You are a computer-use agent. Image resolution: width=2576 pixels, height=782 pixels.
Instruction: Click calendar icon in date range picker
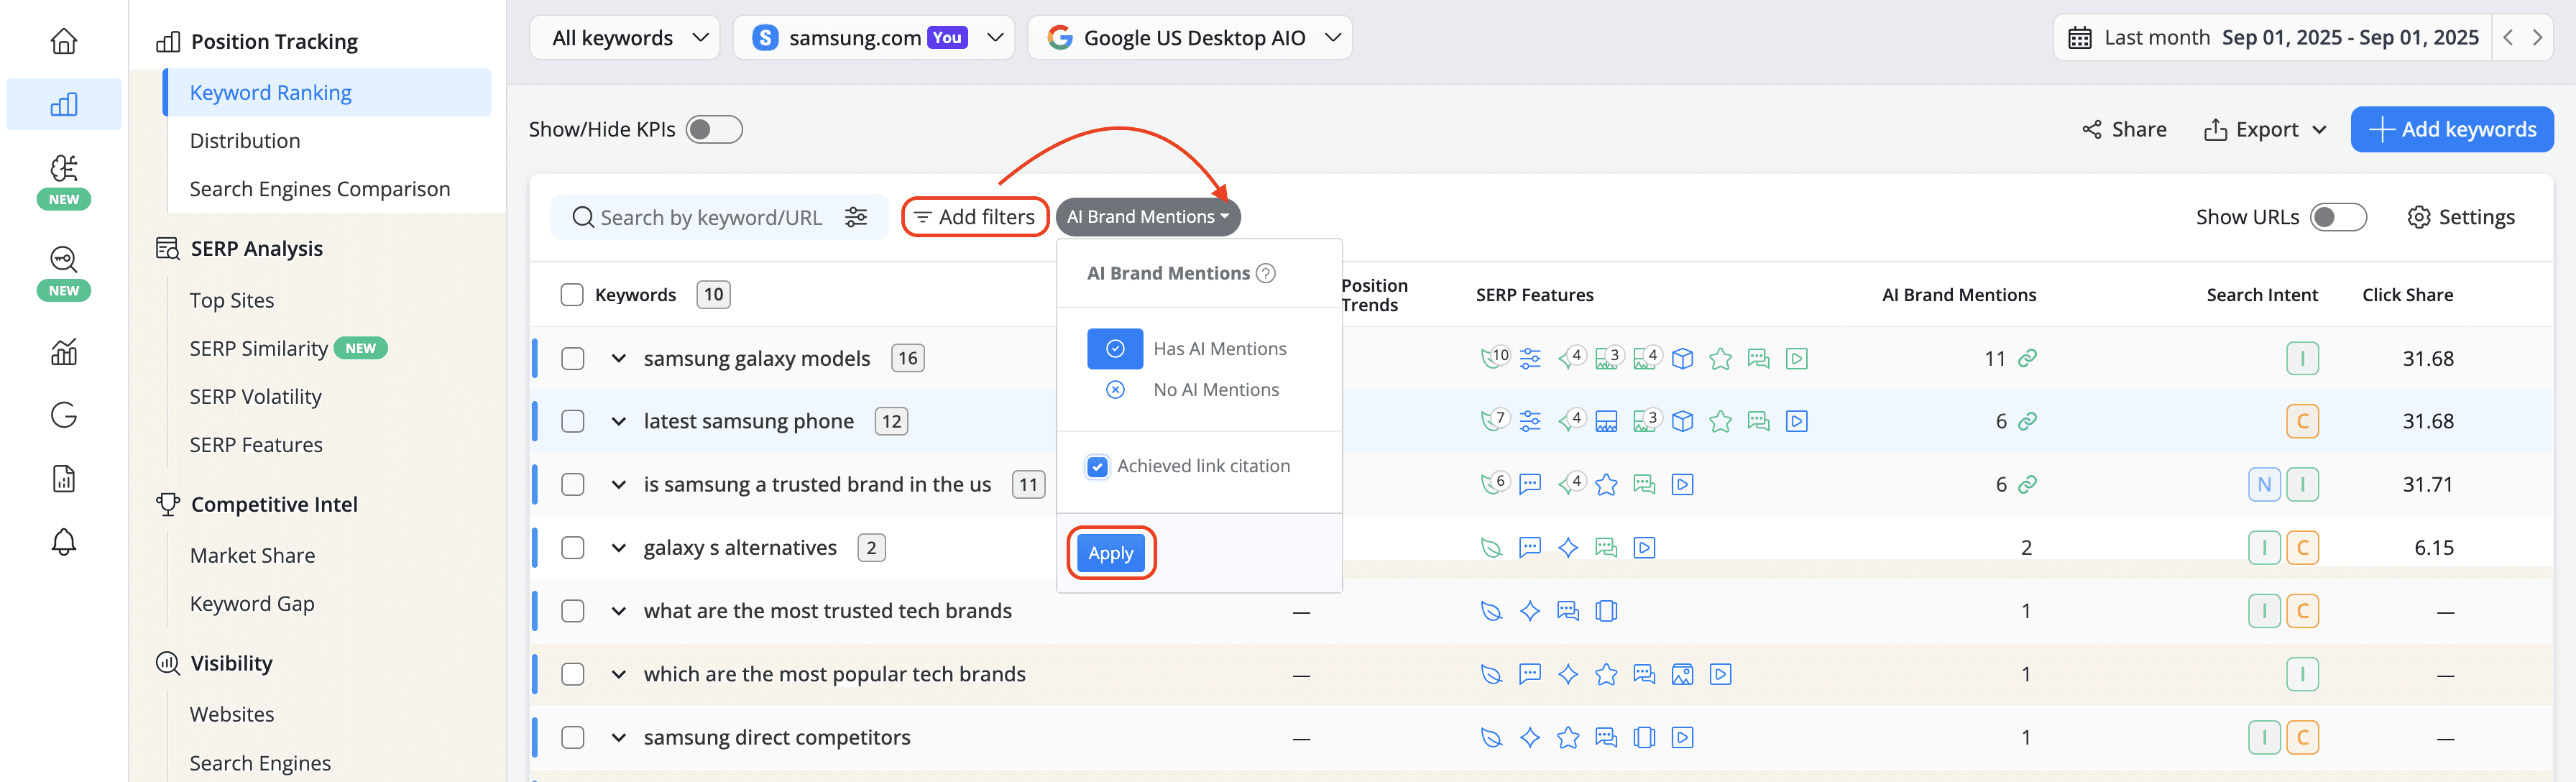[2080, 38]
